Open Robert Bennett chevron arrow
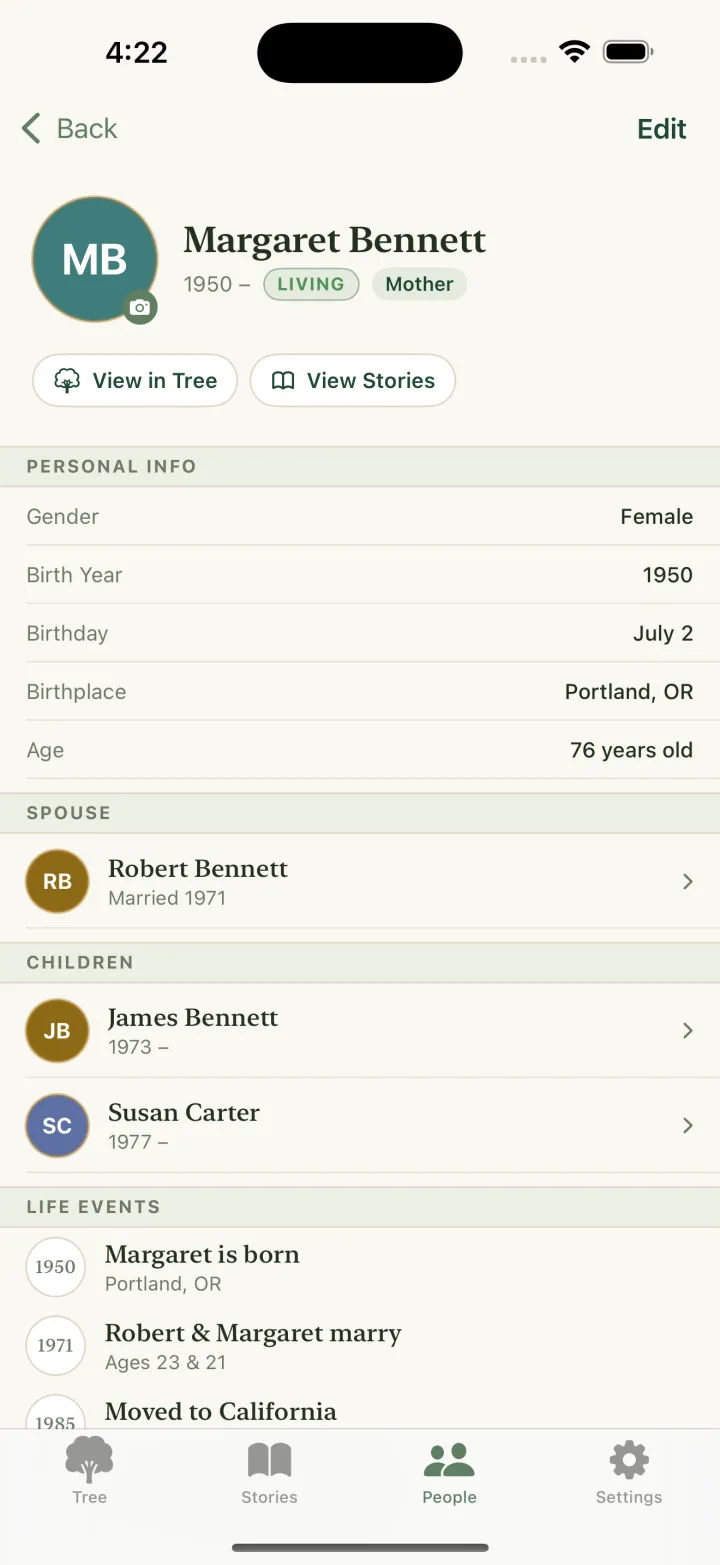 688,881
